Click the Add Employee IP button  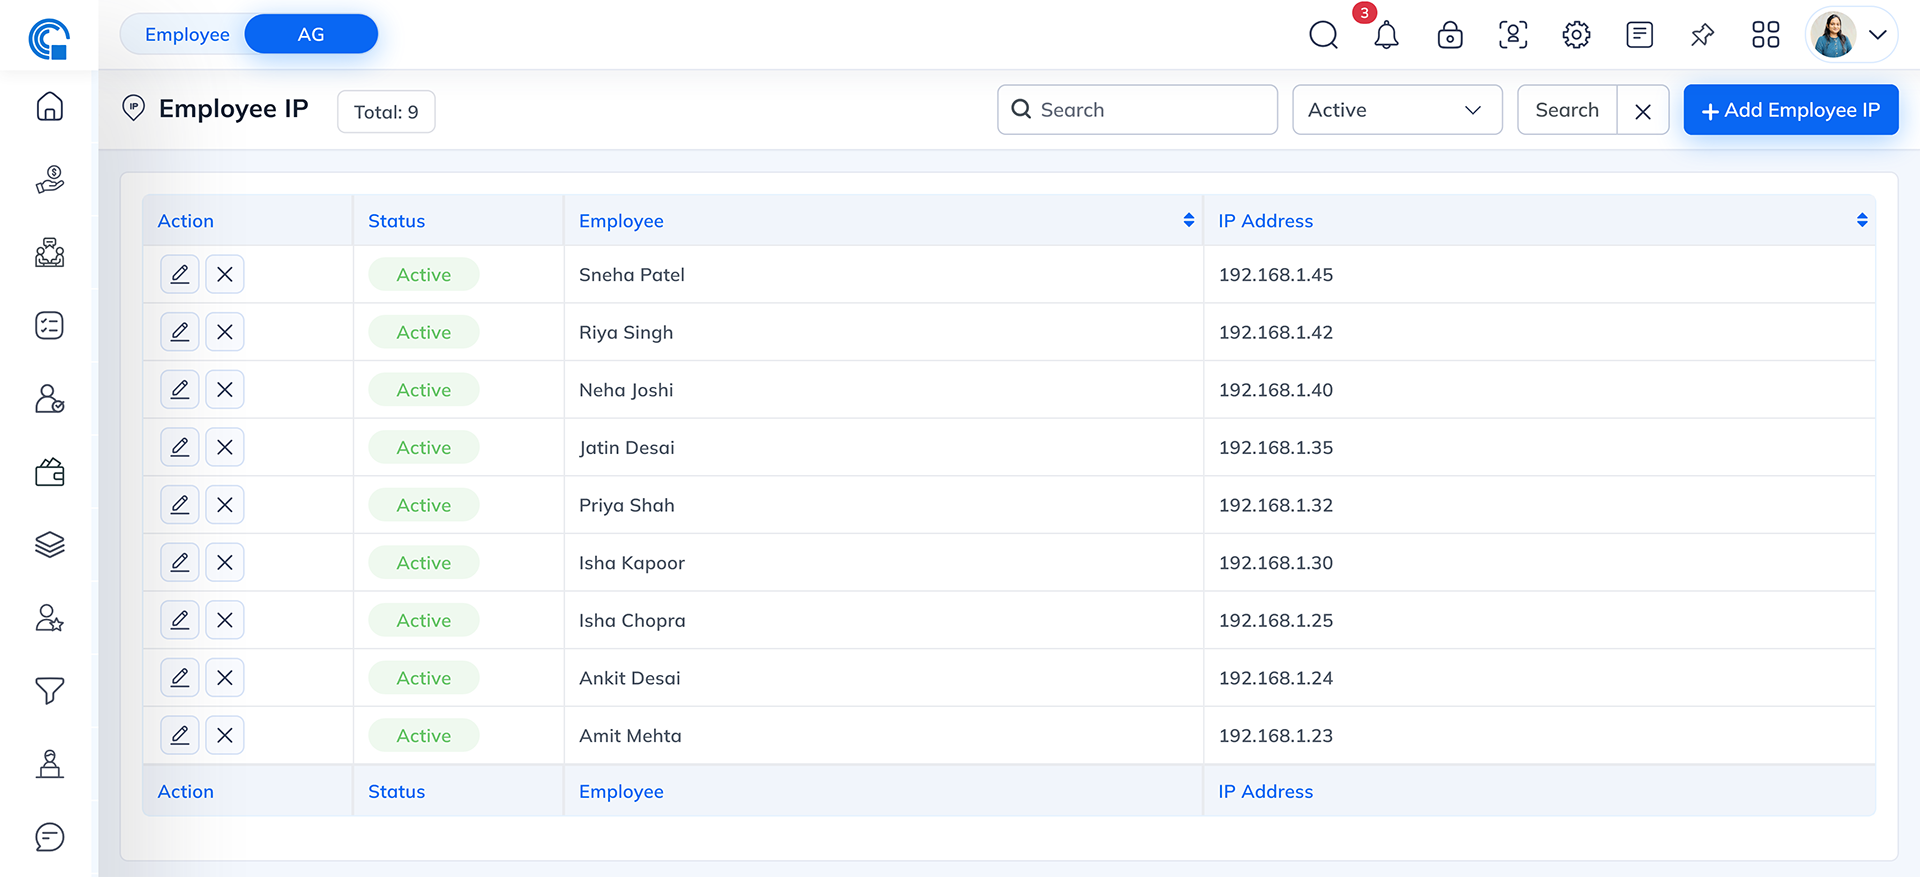(1790, 110)
